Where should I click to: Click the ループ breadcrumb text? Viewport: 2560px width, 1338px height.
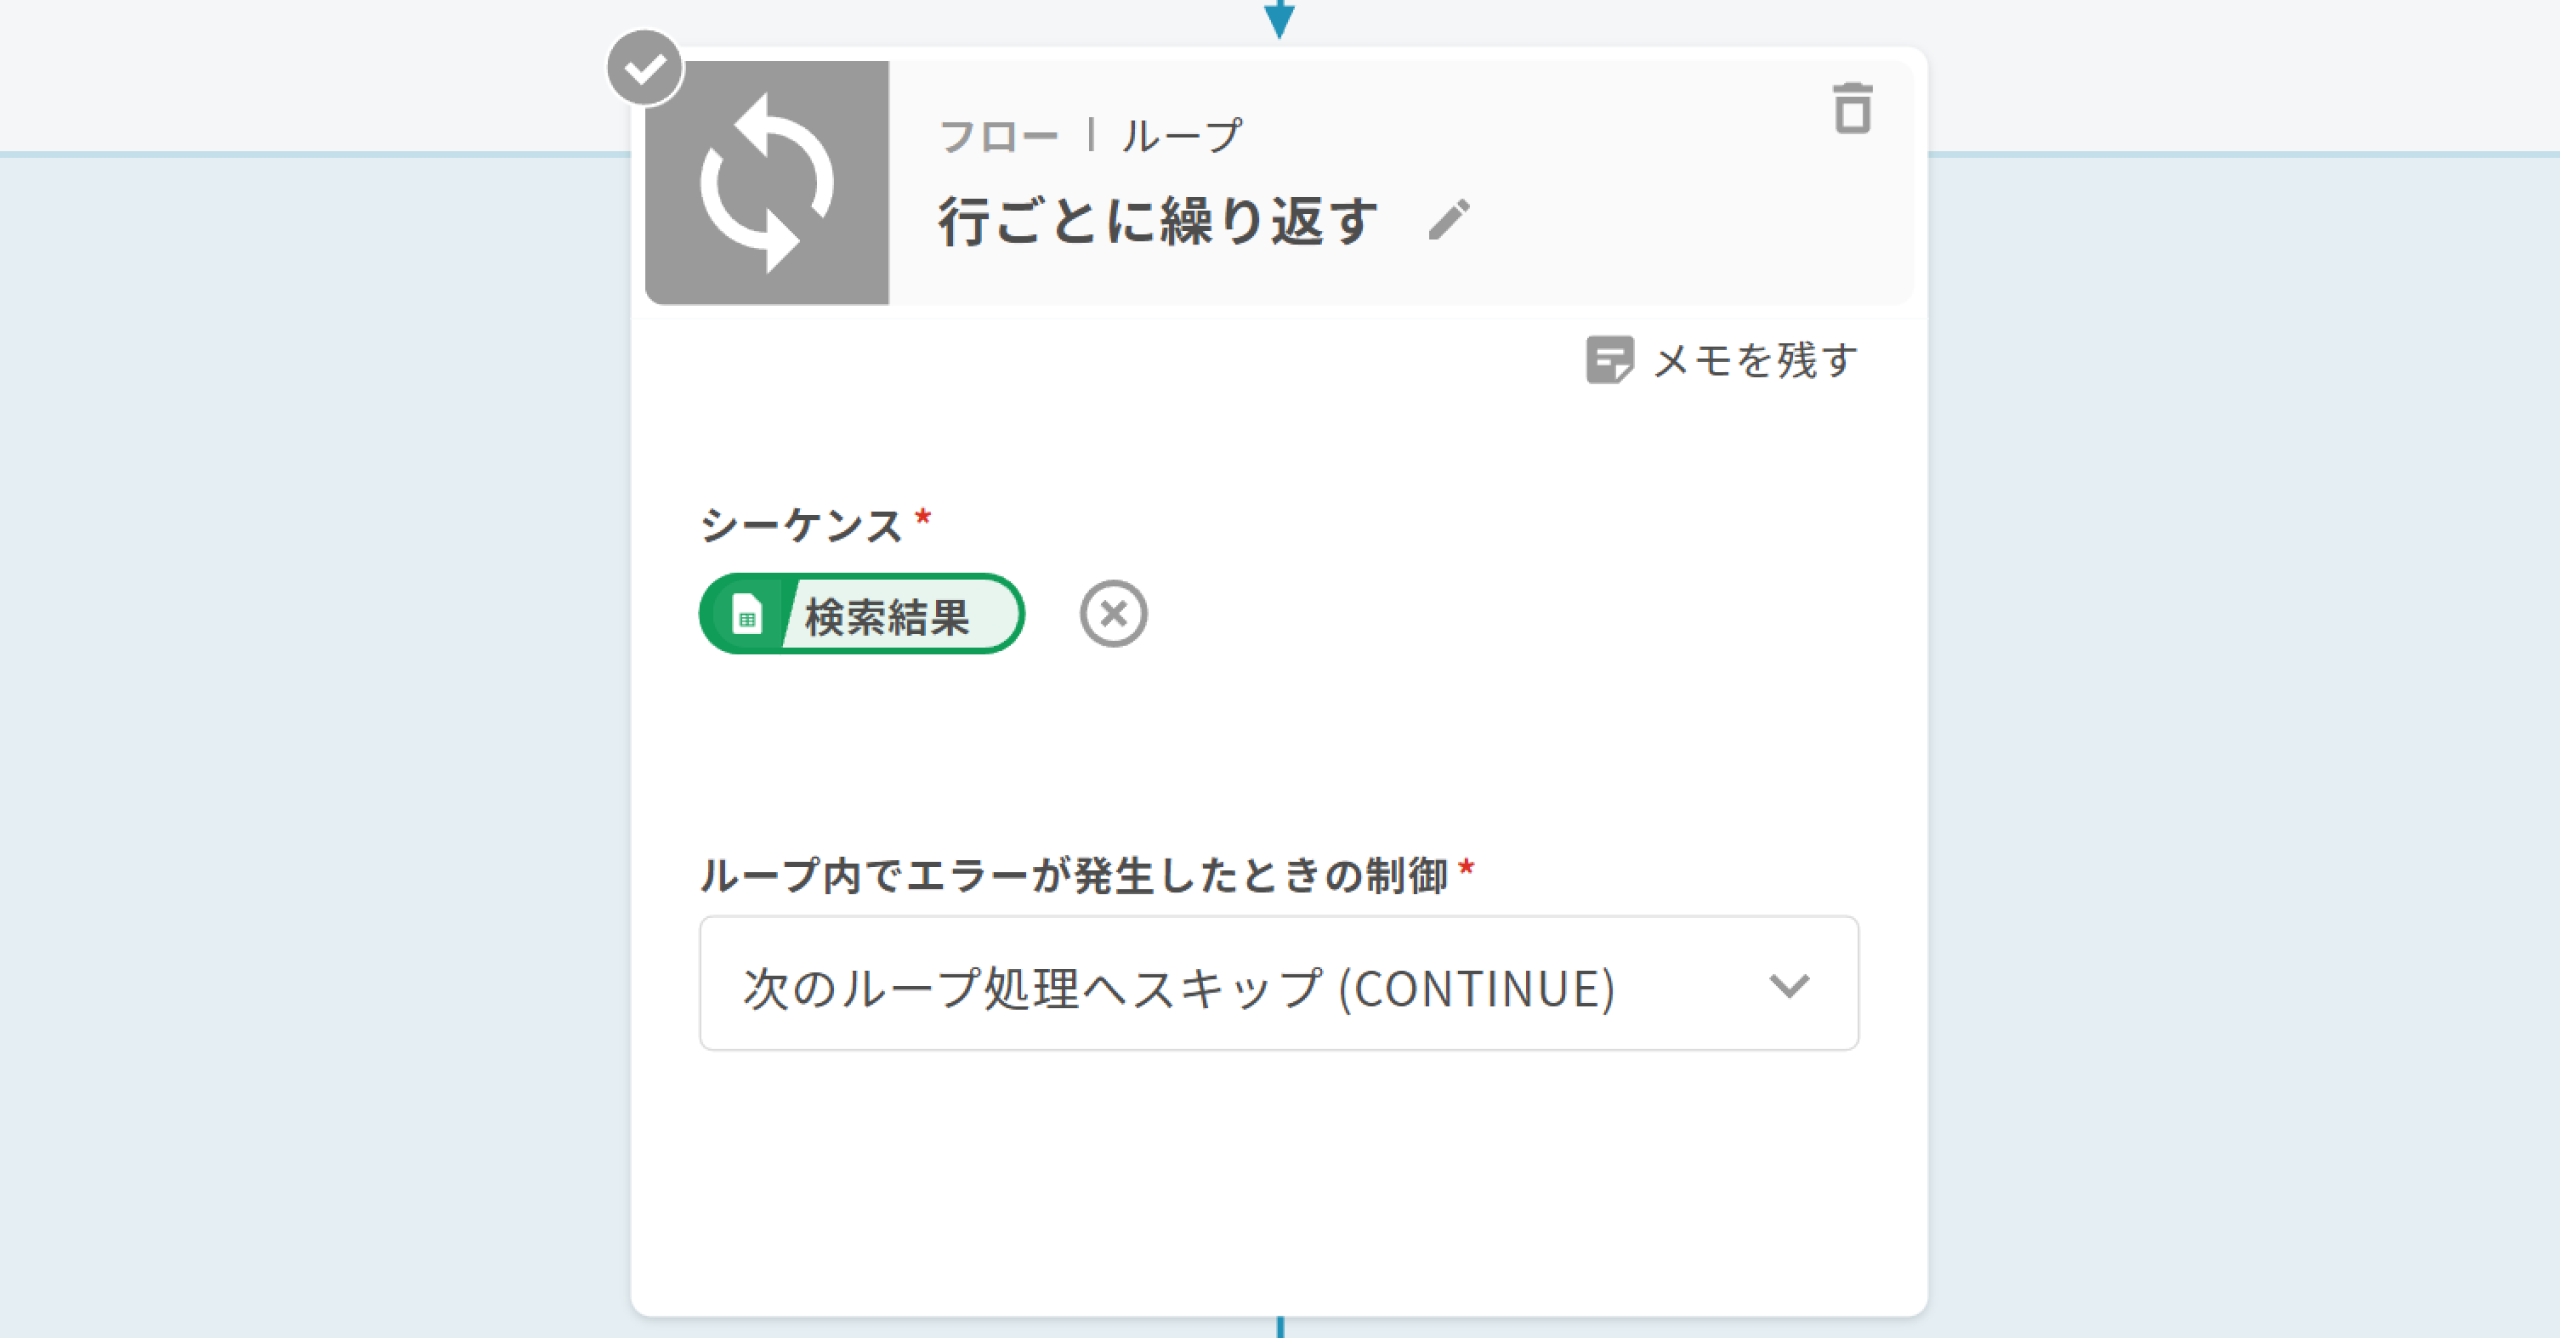click(1182, 136)
